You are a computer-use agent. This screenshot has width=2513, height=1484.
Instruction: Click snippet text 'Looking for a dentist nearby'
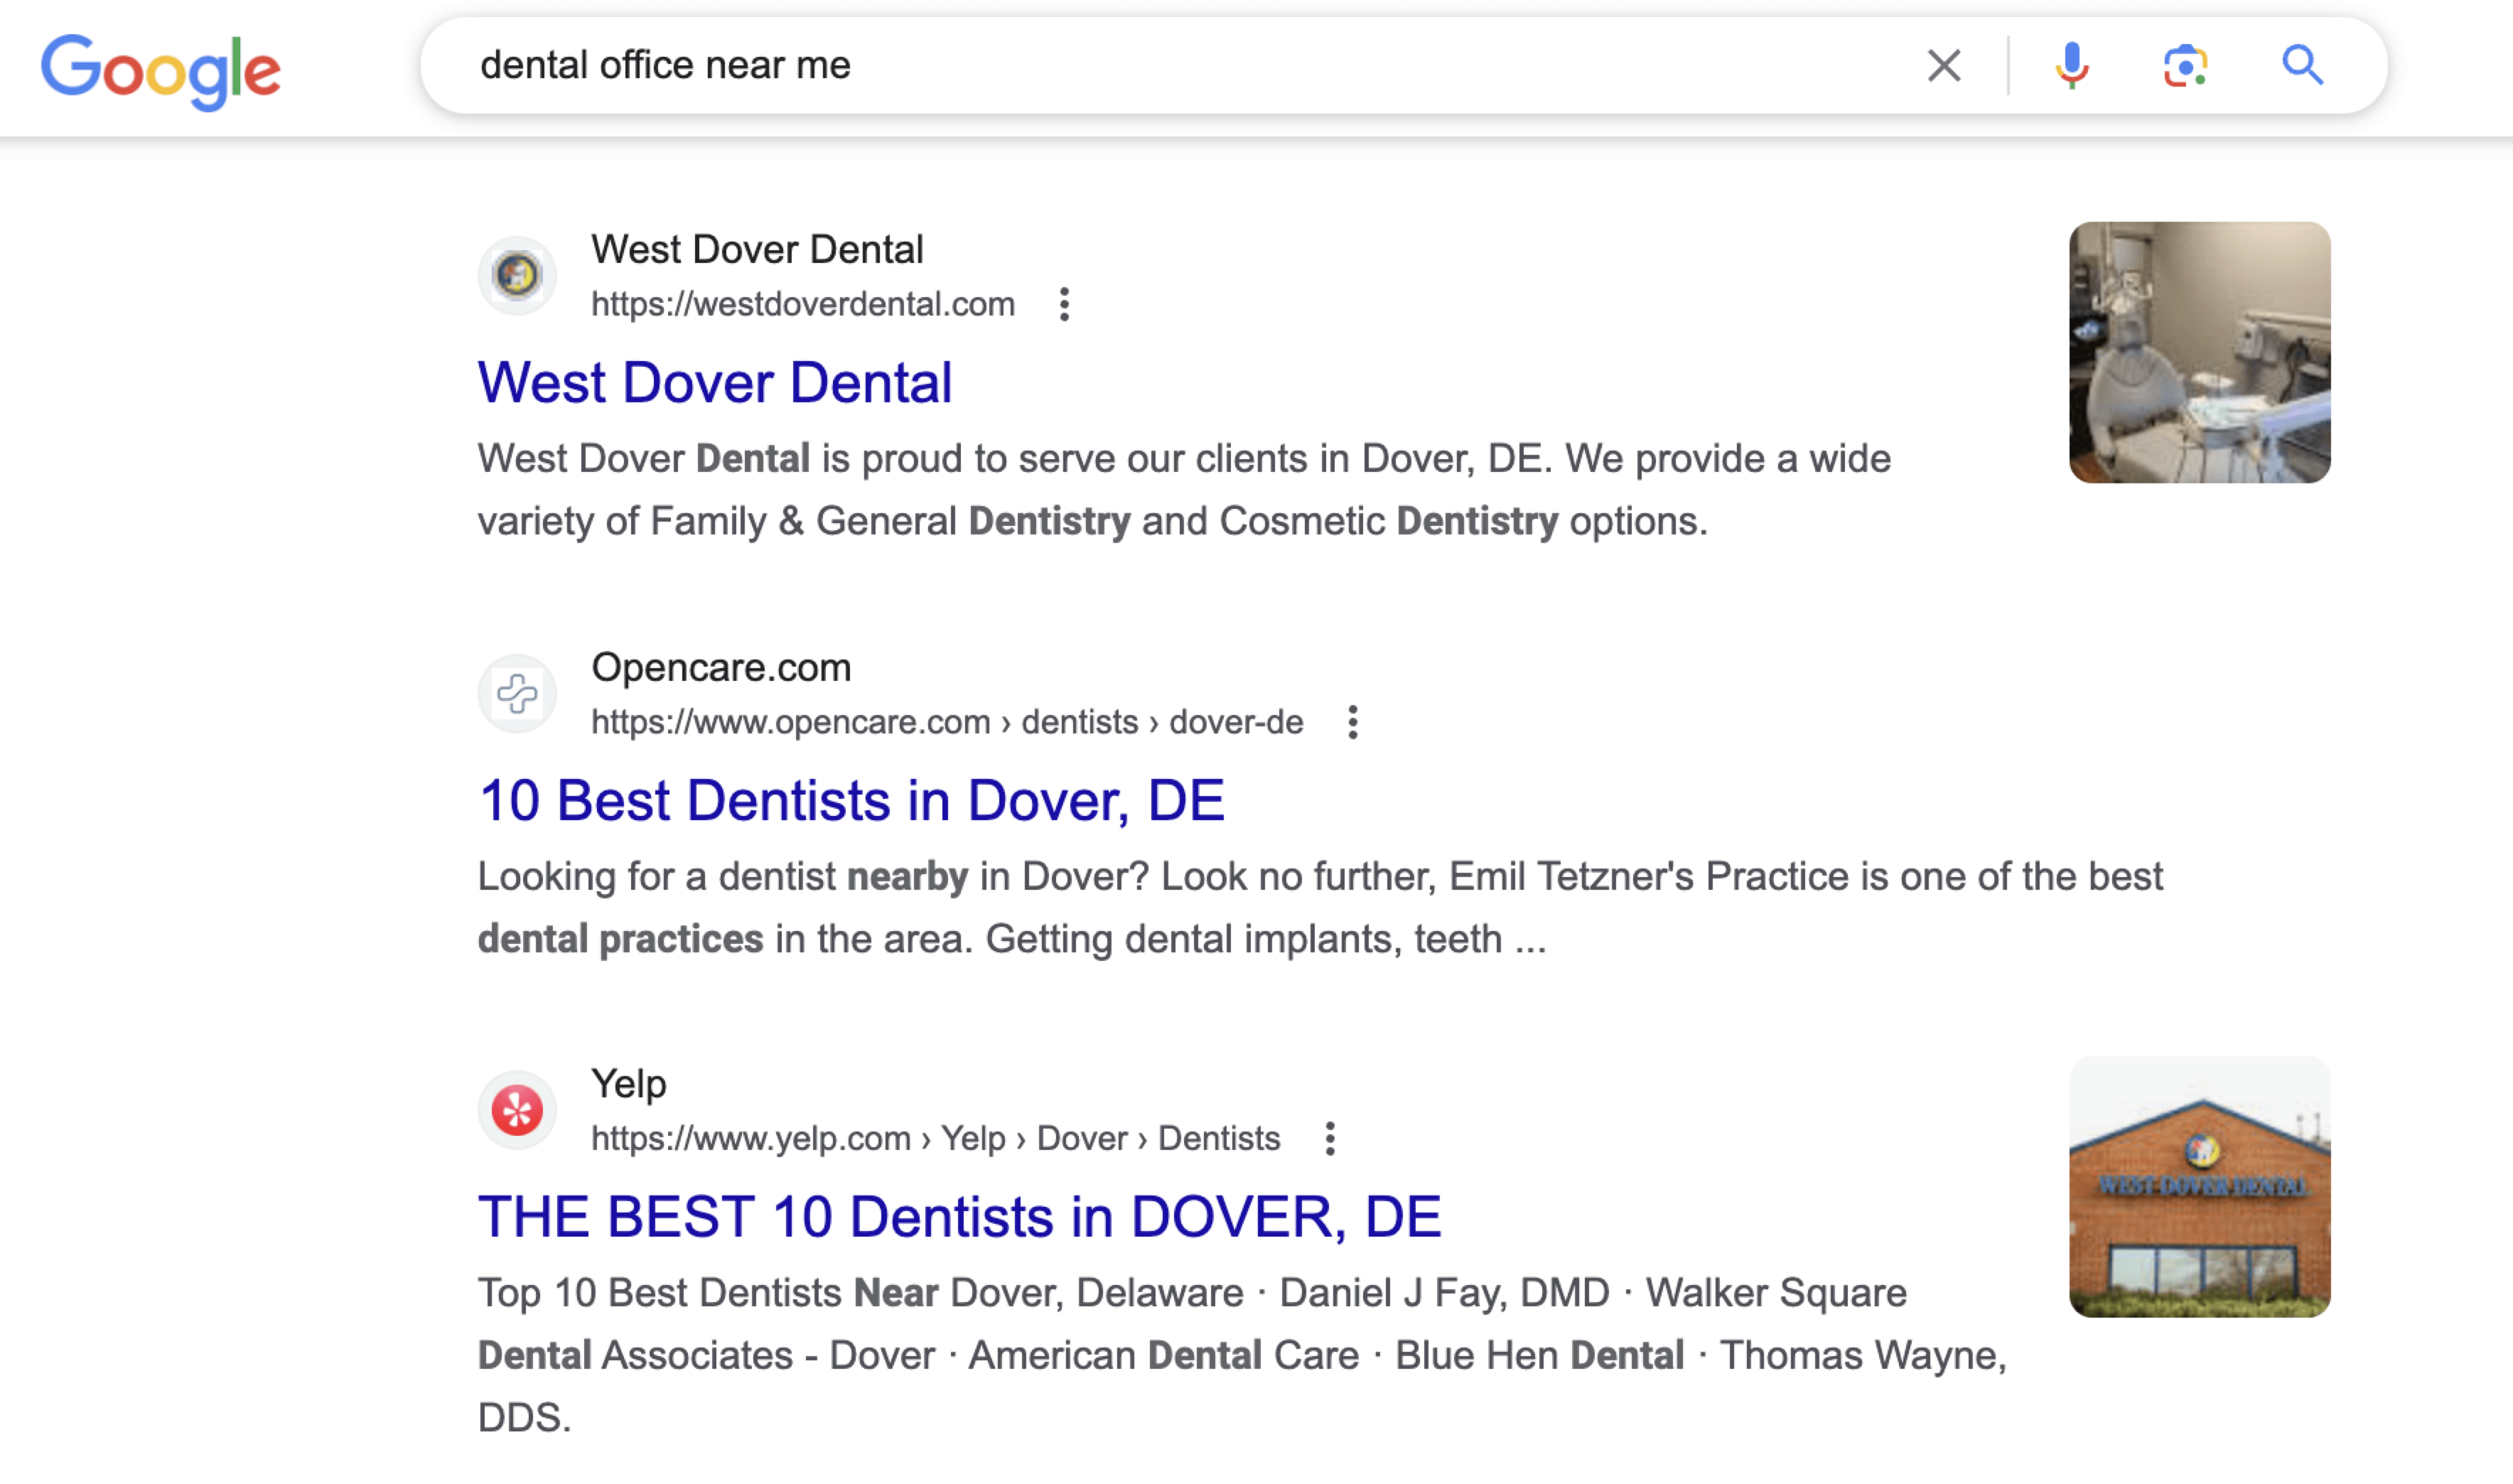pos(723,876)
